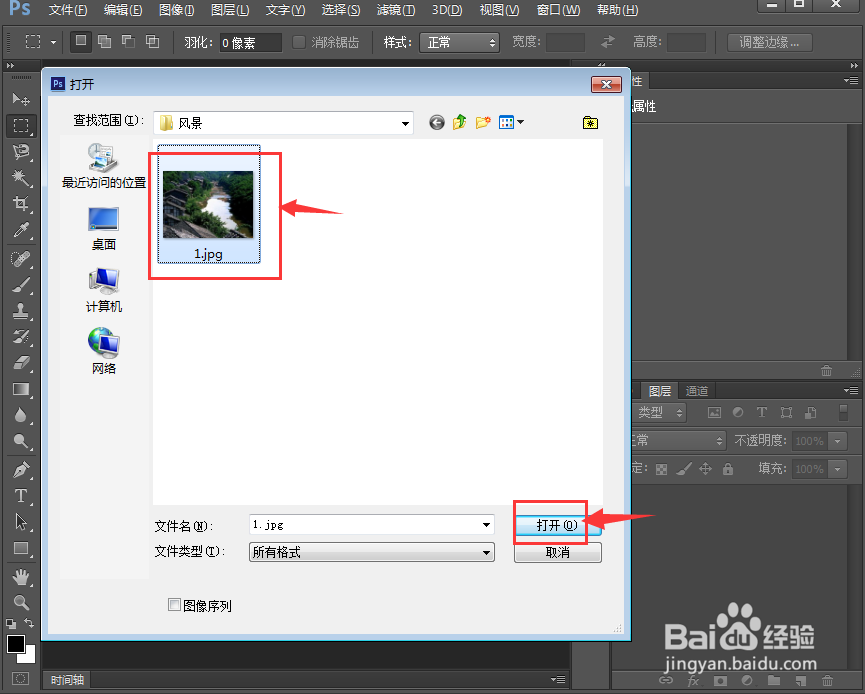The image size is (865, 694).
Task: Enable the 图像序列 checkbox
Action: coord(174,605)
